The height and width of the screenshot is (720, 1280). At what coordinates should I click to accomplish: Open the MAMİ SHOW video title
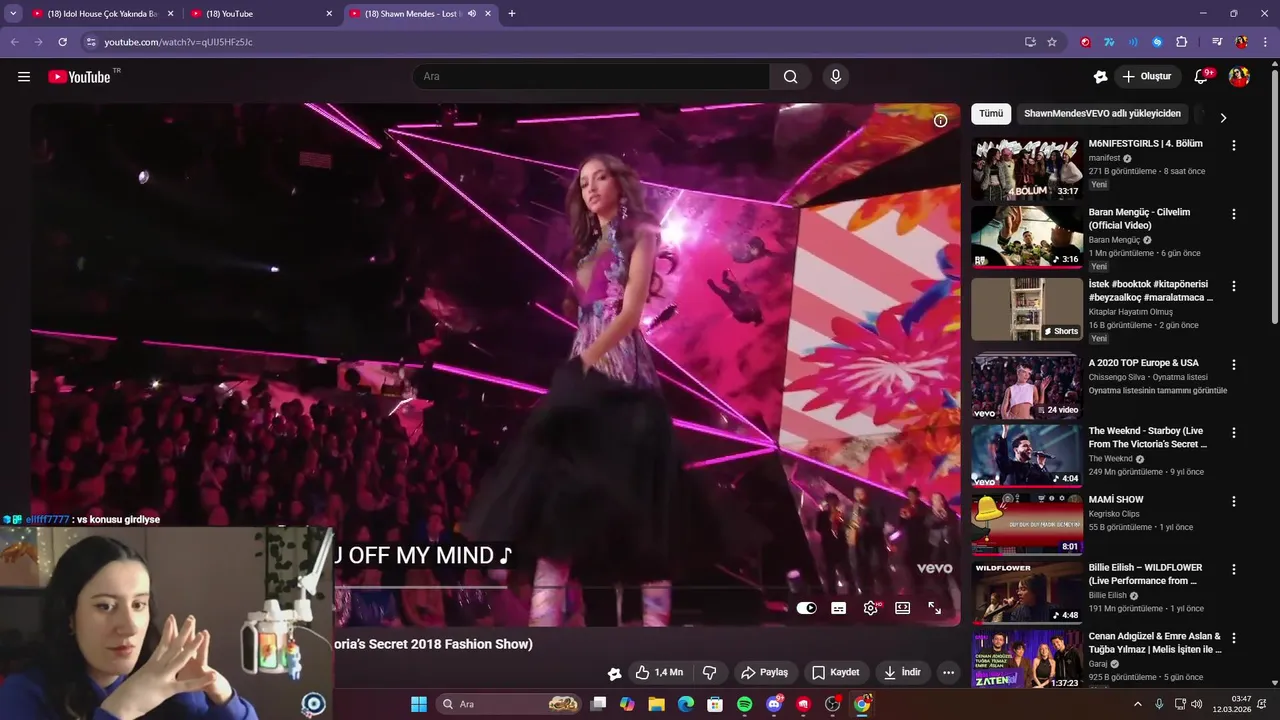point(1116,500)
